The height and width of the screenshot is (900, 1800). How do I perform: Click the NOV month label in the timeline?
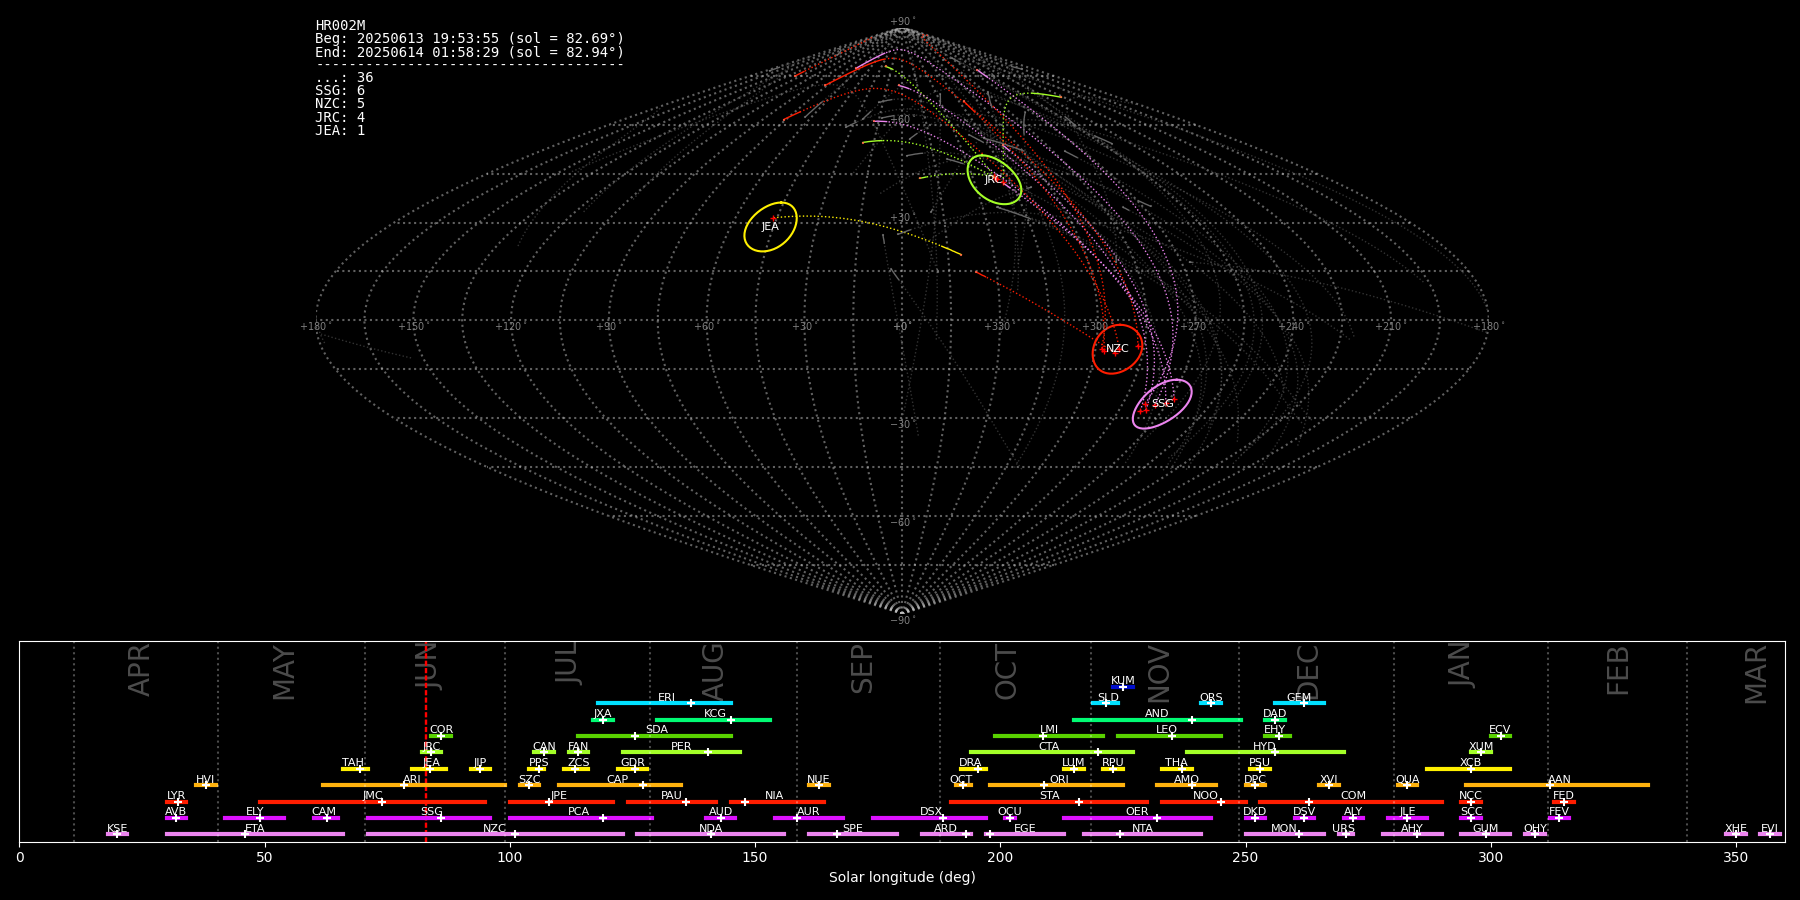tap(1159, 673)
